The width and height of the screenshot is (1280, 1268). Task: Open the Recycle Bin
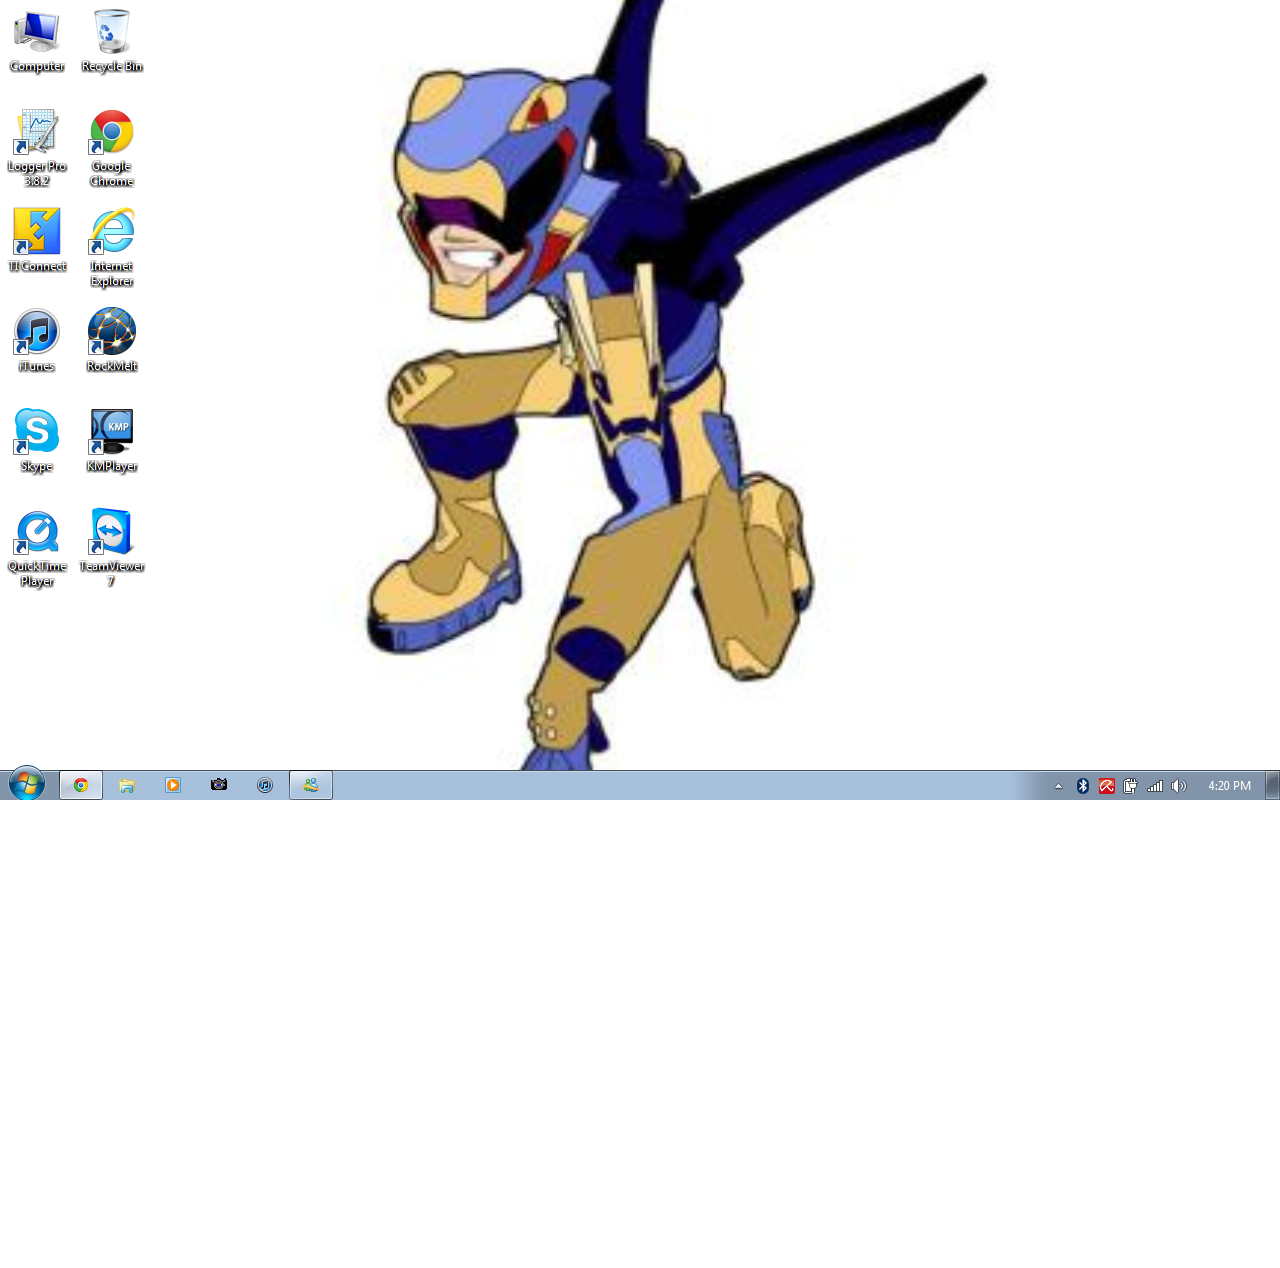point(108,32)
